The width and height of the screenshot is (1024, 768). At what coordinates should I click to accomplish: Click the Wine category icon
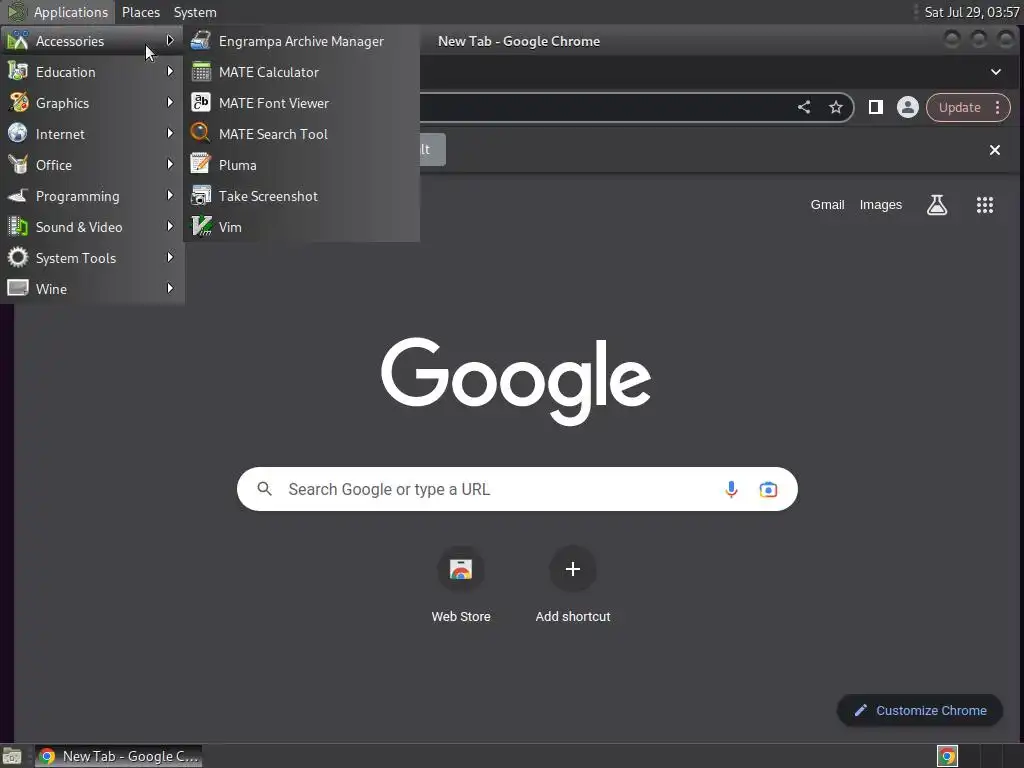pyautogui.click(x=18, y=288)
